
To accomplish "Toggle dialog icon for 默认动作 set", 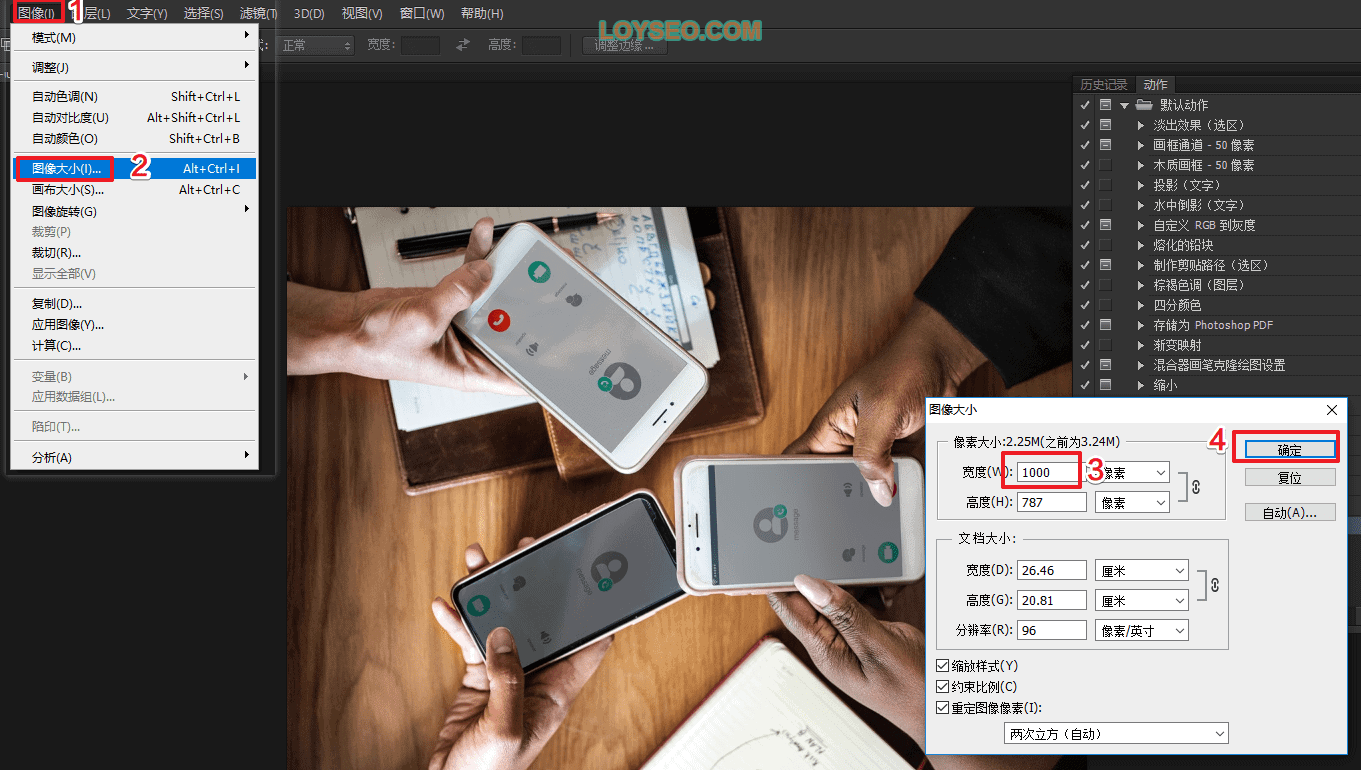I will click(x=1105, y=105).
